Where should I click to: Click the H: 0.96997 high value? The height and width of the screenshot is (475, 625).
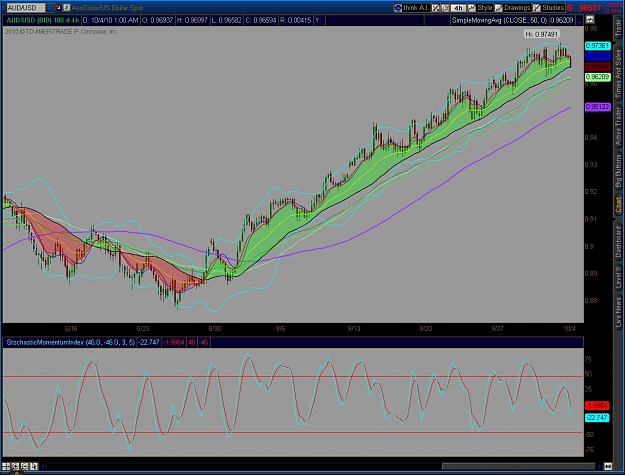tap(192, 20)
